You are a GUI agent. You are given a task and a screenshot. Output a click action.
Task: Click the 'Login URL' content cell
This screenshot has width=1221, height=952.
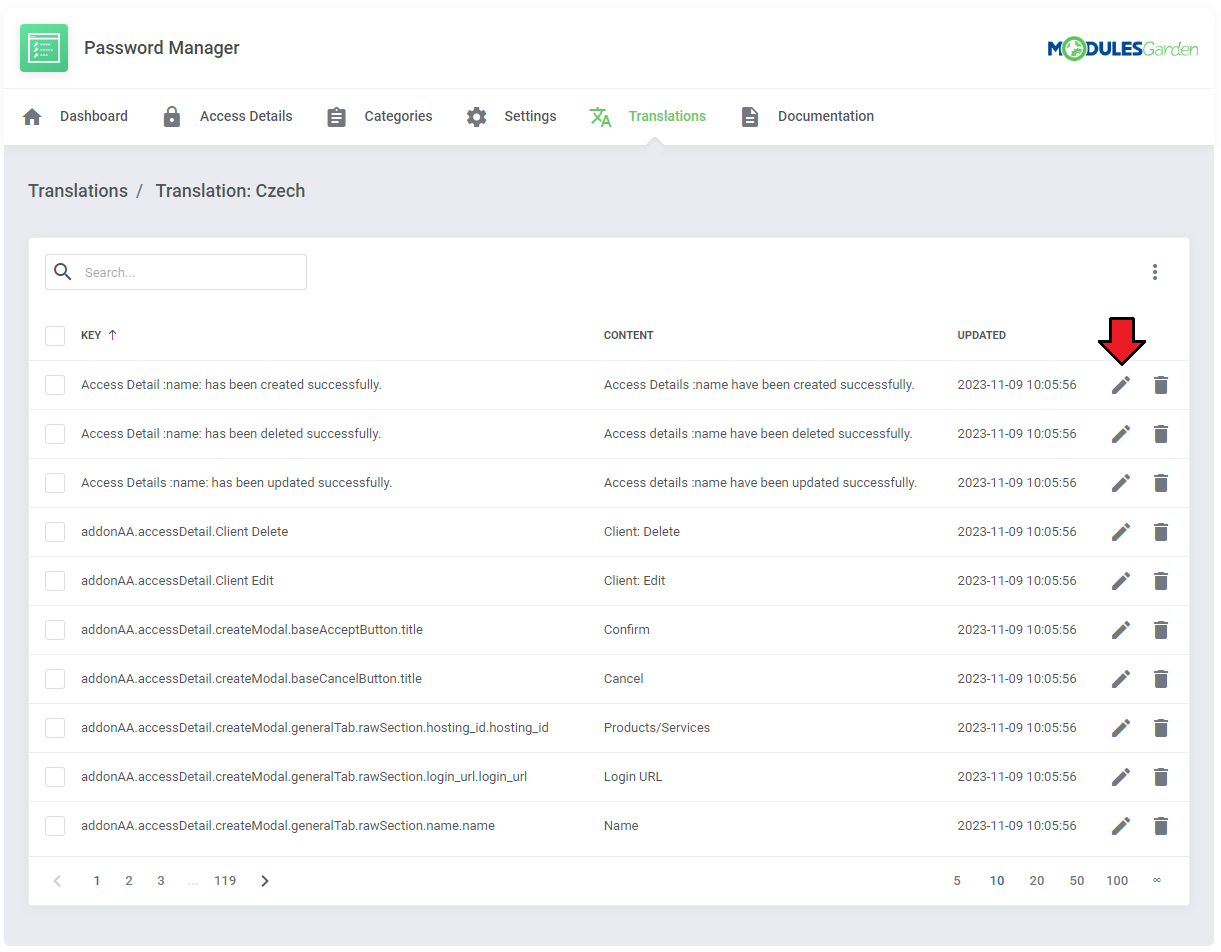[633, 777]
